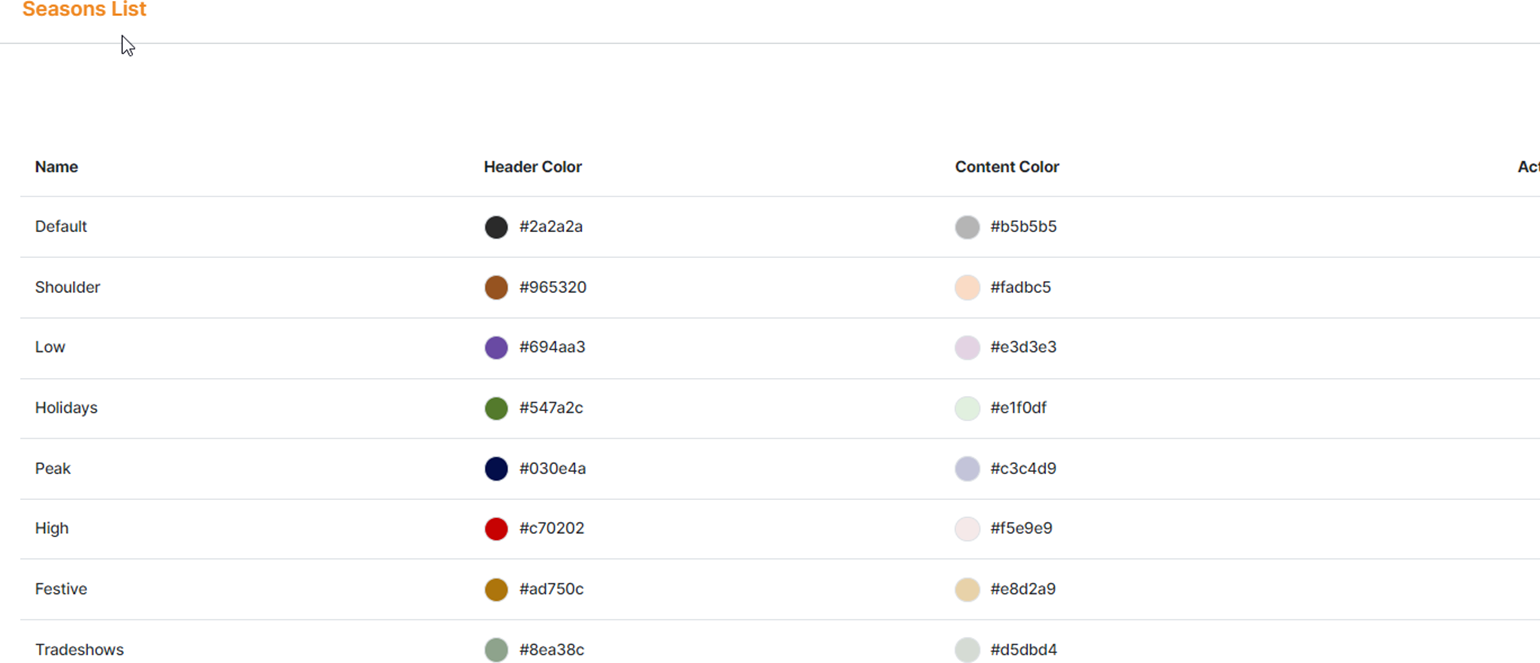Select the Shoulder content peach swatch
This screenshot has width=1540, height=663.
[967, 288]
